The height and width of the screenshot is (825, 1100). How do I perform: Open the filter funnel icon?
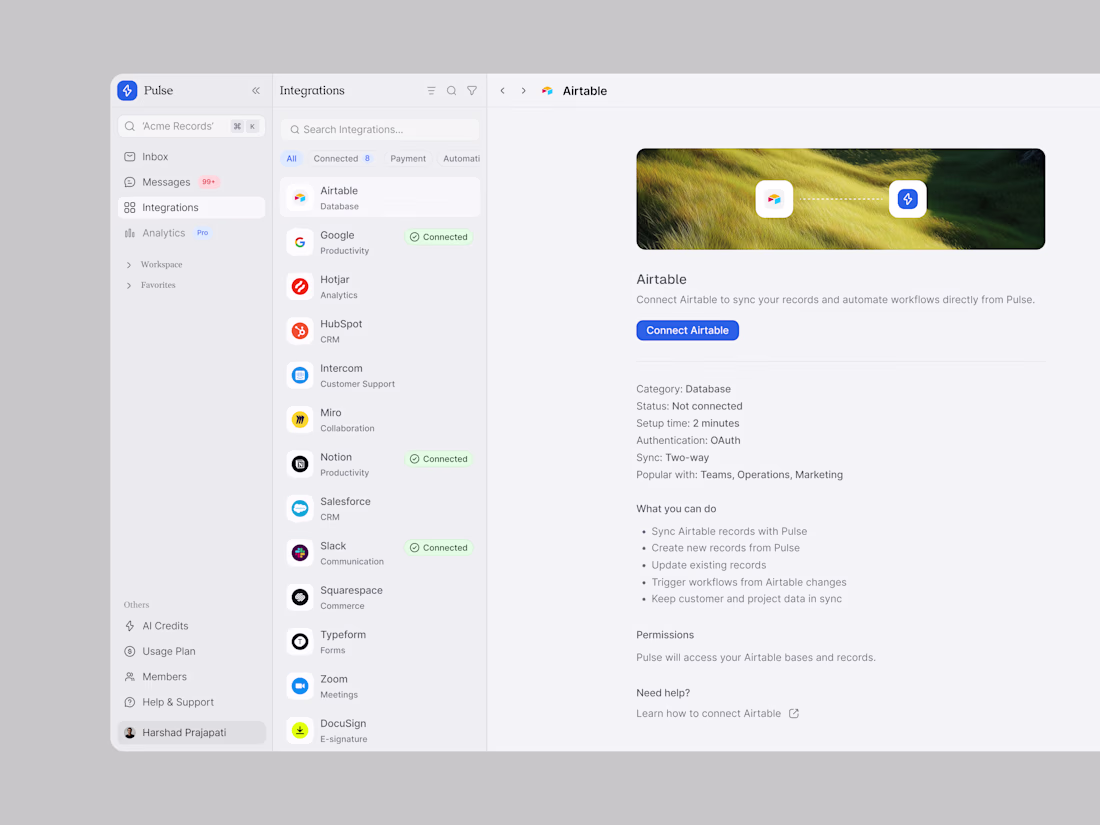coord(472,90)
